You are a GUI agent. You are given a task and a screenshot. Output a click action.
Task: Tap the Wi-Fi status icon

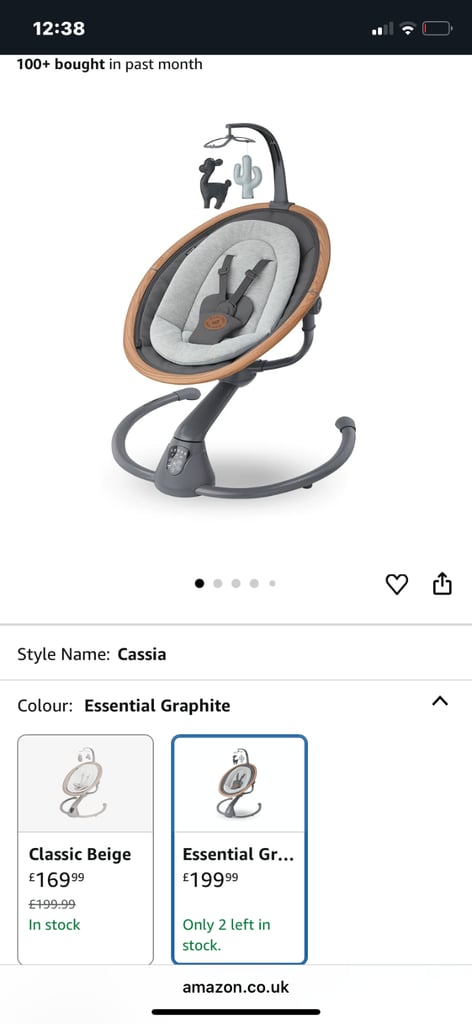point(409,29)
